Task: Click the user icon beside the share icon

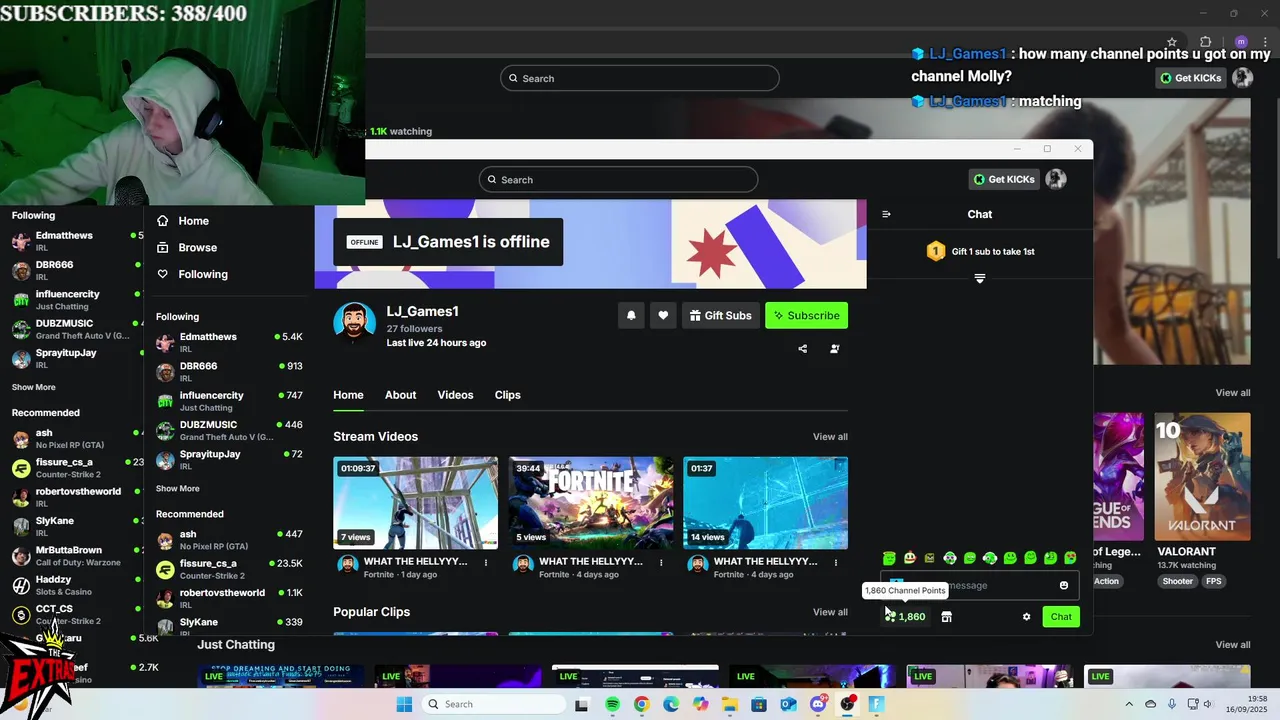Action: point(835,349)
